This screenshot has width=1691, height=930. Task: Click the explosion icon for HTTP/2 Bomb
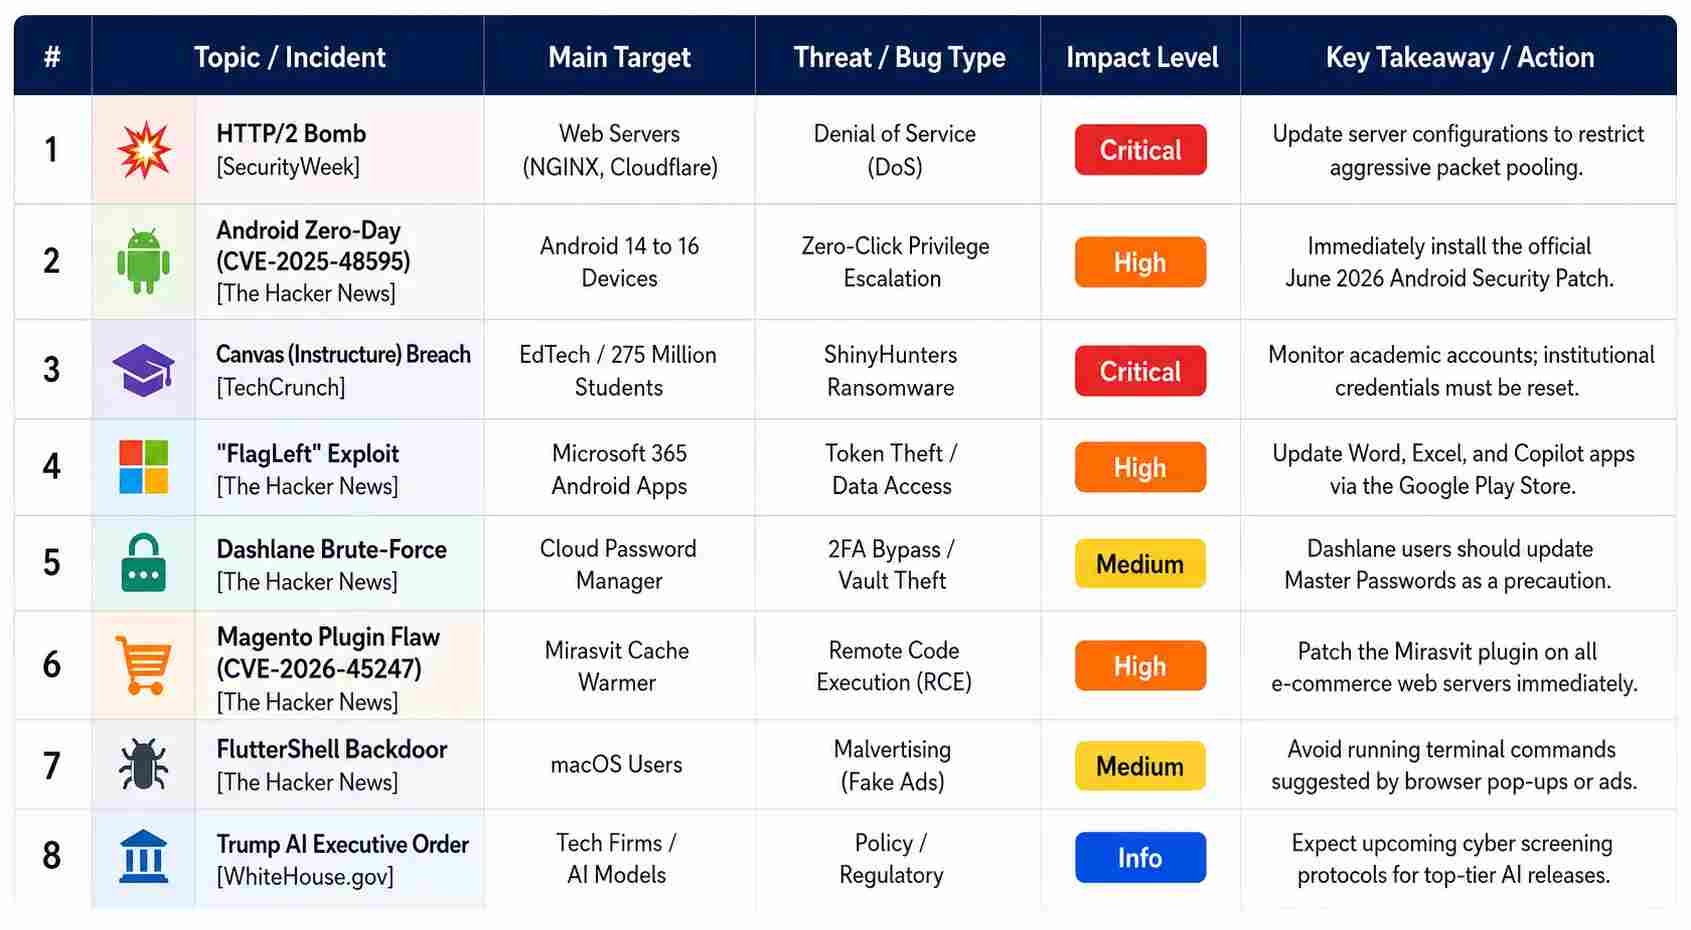[x=144, y=150]
